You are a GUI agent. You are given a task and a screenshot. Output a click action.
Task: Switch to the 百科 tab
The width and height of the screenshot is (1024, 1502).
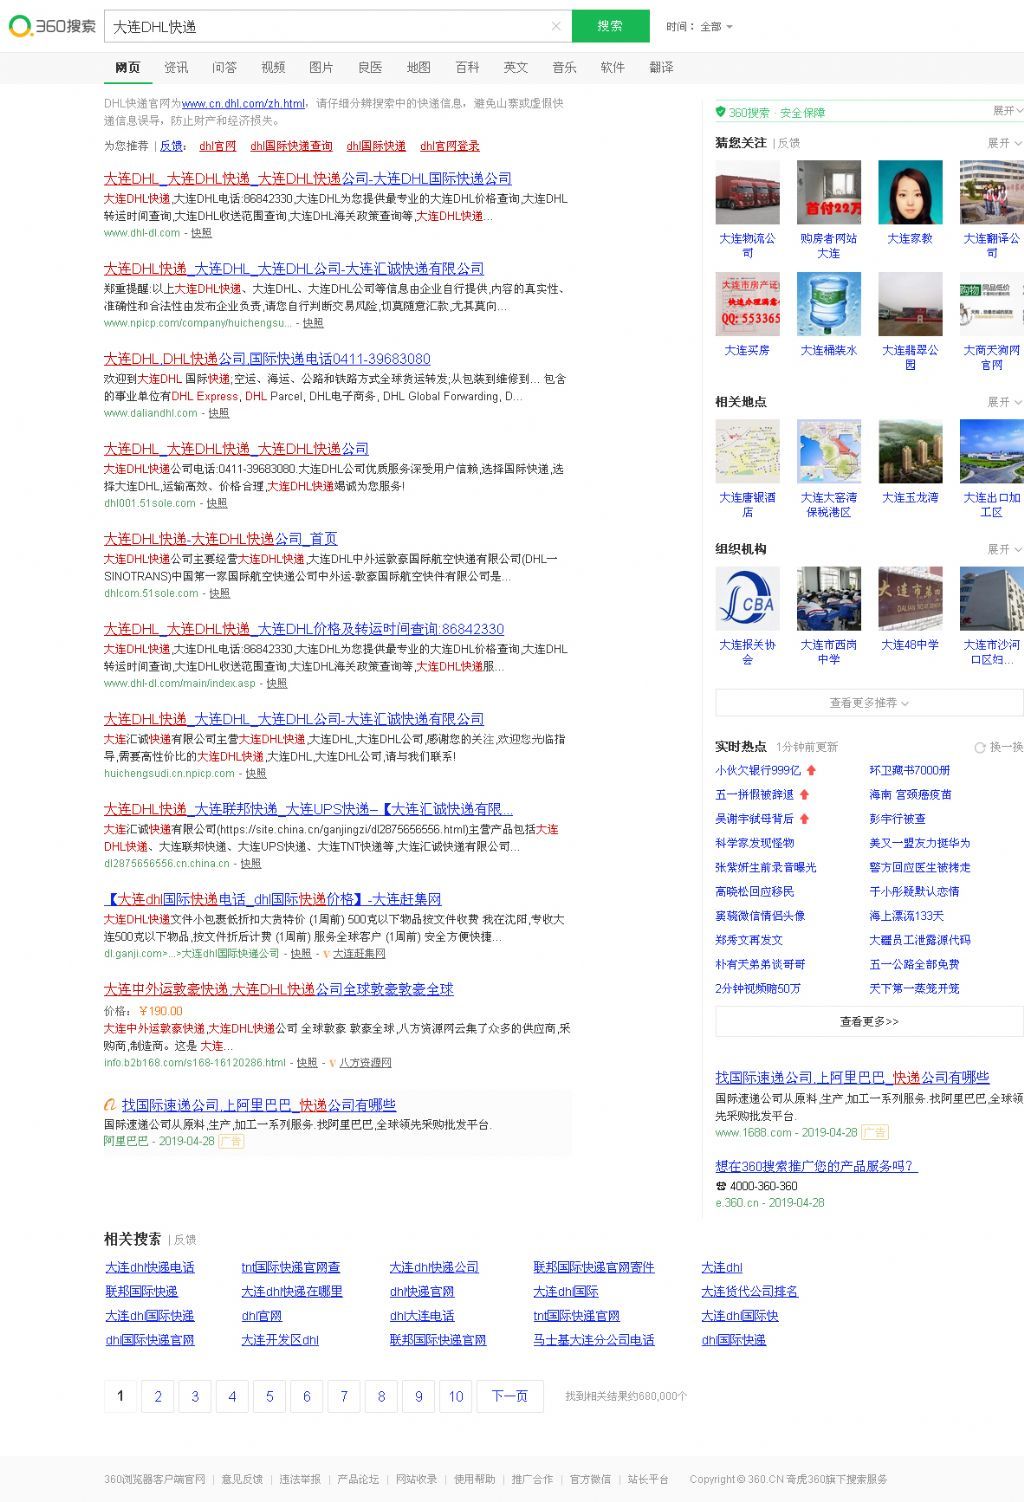pos(467,68)
